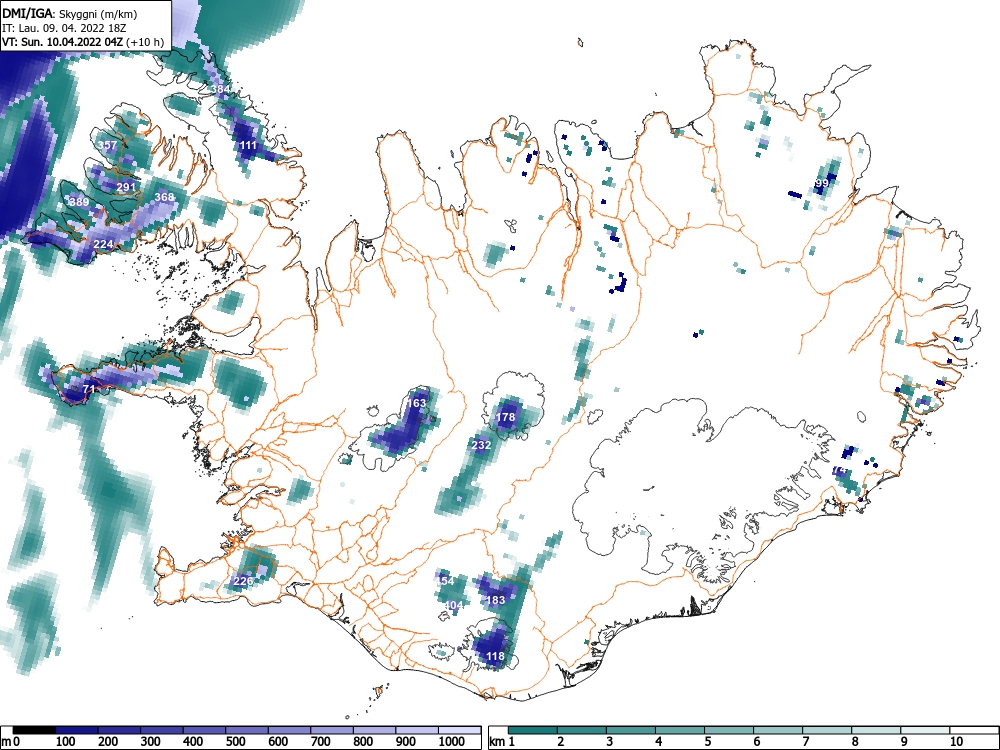Click the '1000' metre legend tick label
This screenshot has height=750, width=1000.
451,742
